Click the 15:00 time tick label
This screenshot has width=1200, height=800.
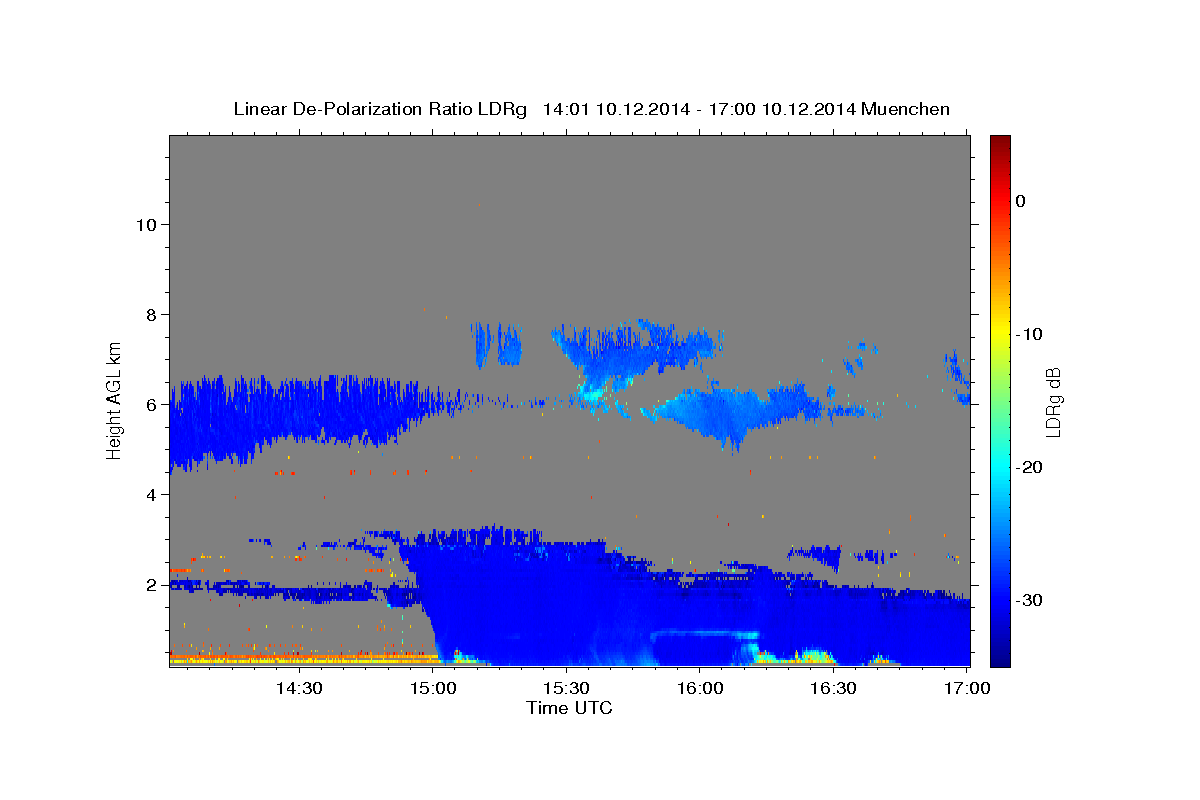[x=432, y=689]
